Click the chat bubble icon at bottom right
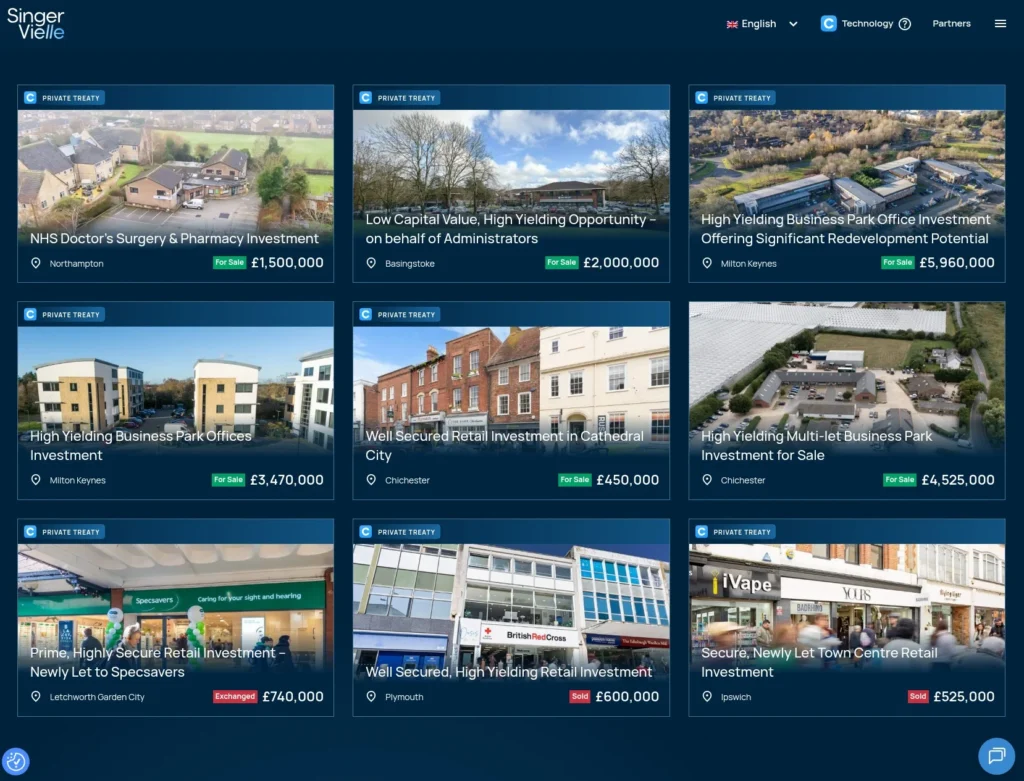1024x781 pixels. point(996,757)
